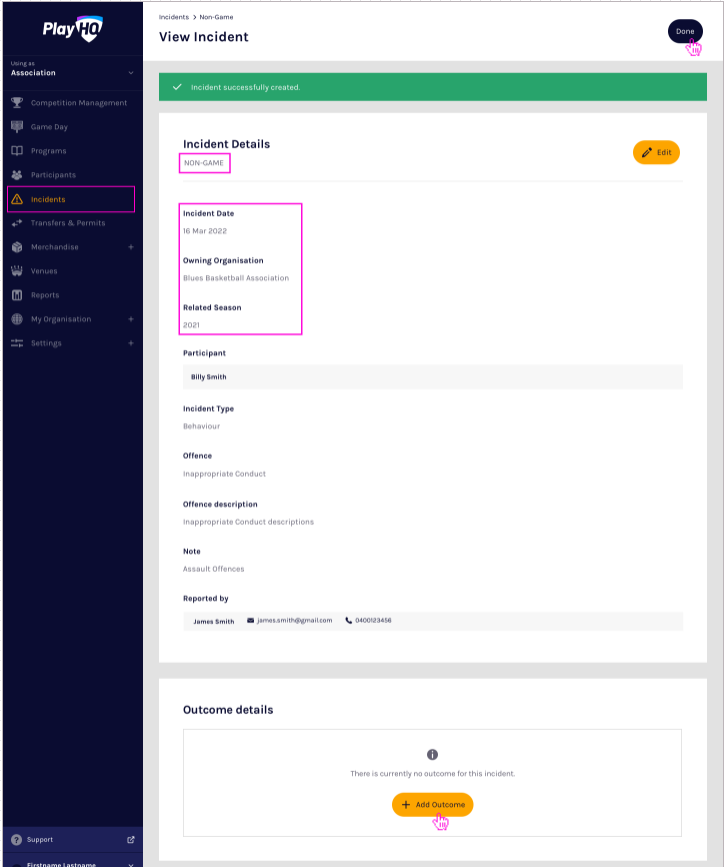Click the Venues stadium icon
The width and height of the screenshot is (727, 867).
pos(17,271)
